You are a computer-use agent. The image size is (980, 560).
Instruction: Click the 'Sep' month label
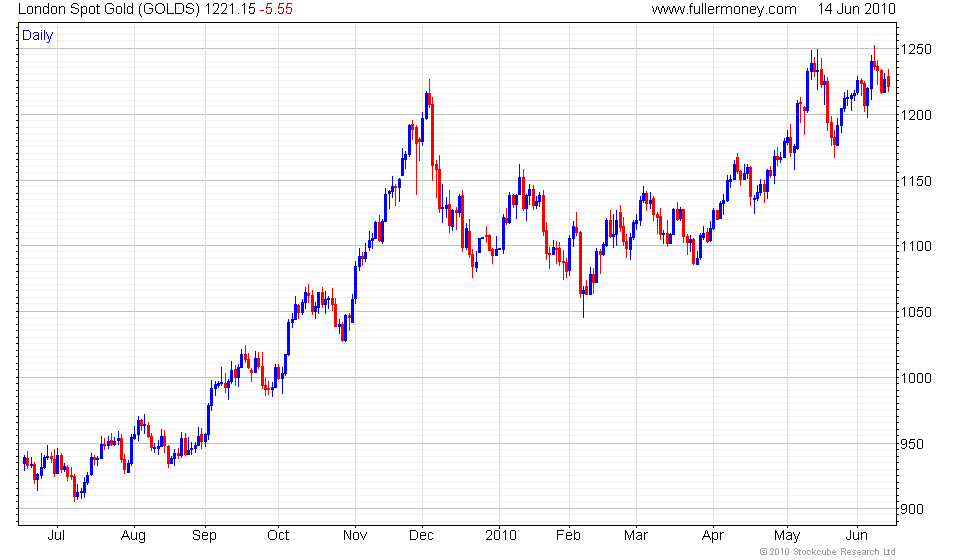click(x=204, y=536)
